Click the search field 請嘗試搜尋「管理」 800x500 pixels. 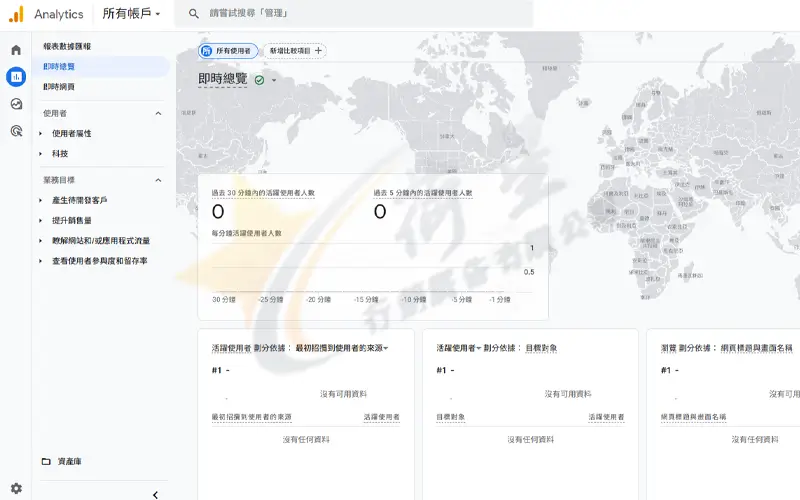click(x=354, y=14)
